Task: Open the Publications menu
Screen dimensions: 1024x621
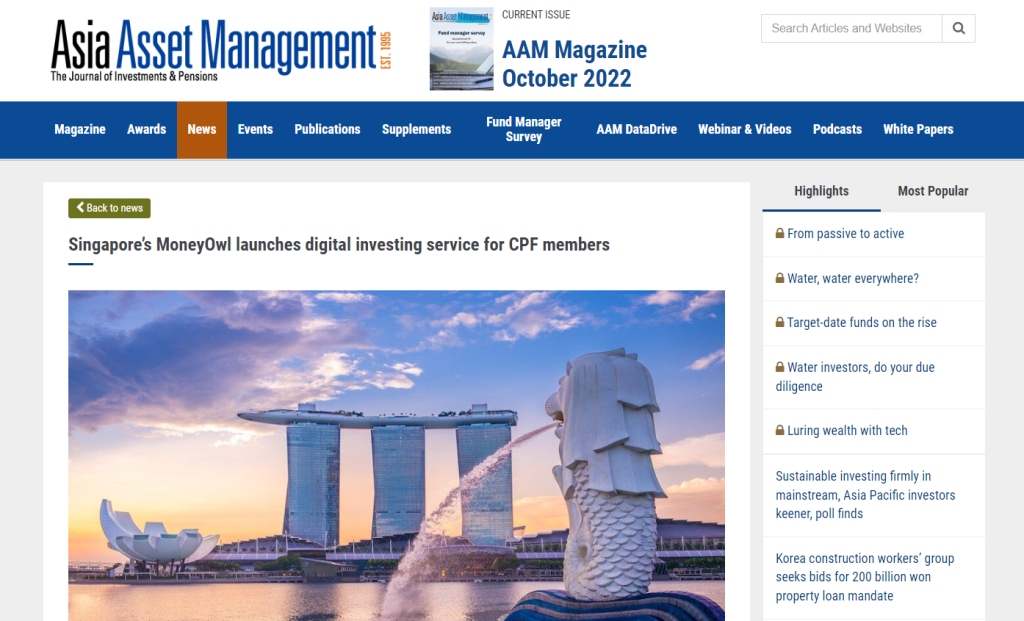Action: [x=327, y=129]
